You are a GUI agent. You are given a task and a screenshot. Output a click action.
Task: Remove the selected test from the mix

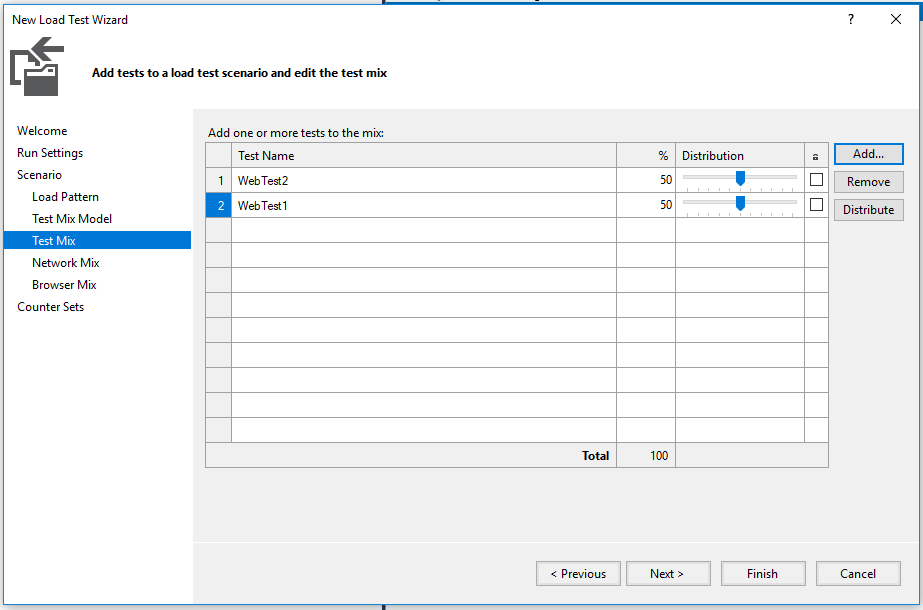pyautogui.click(x=868, y=181)
